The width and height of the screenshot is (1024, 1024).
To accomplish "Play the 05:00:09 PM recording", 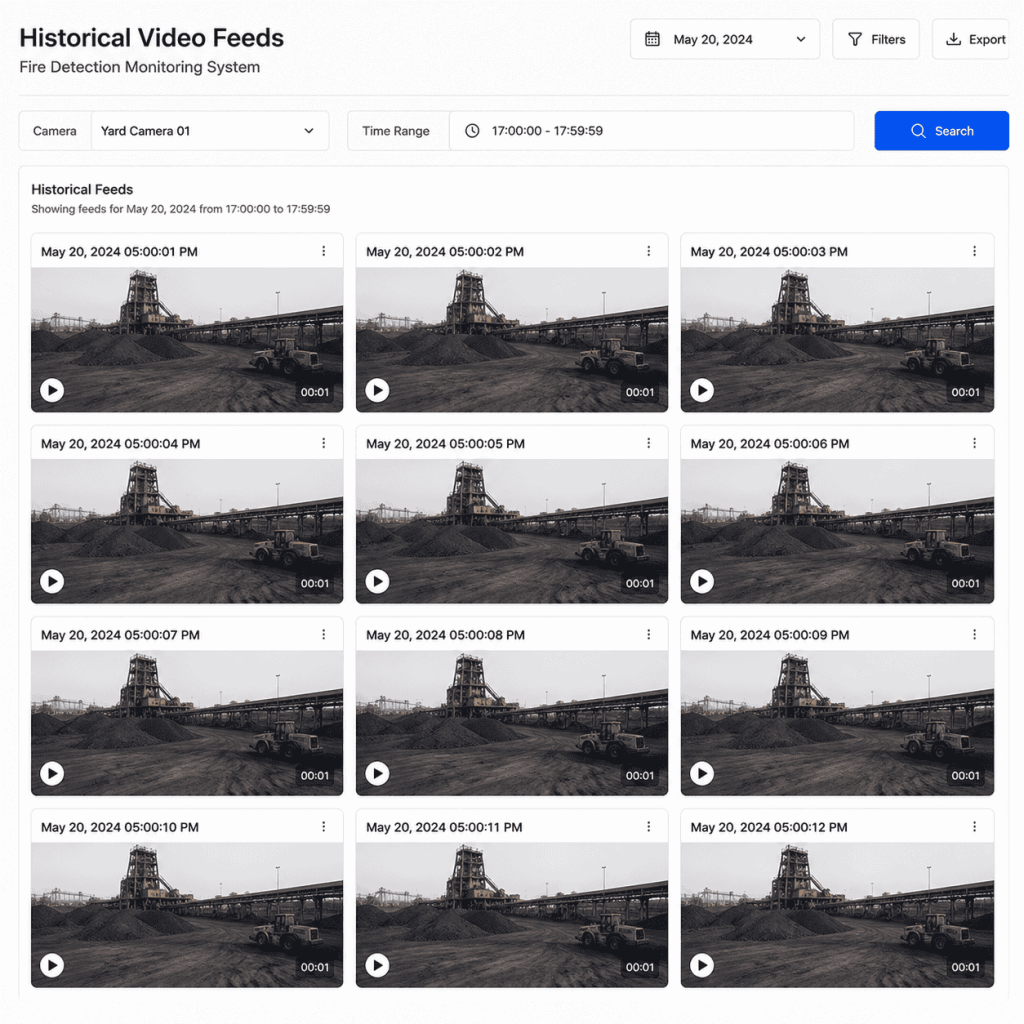I will [702, 773].
